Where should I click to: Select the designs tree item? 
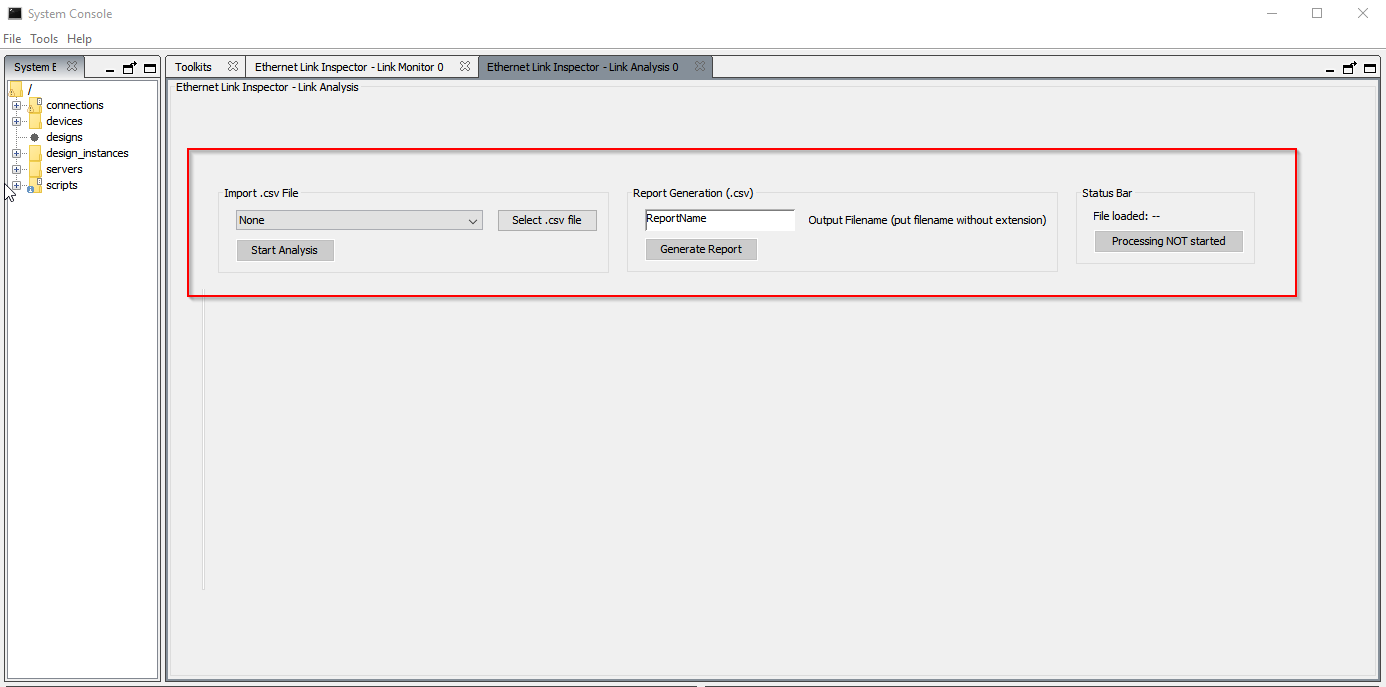64,137
